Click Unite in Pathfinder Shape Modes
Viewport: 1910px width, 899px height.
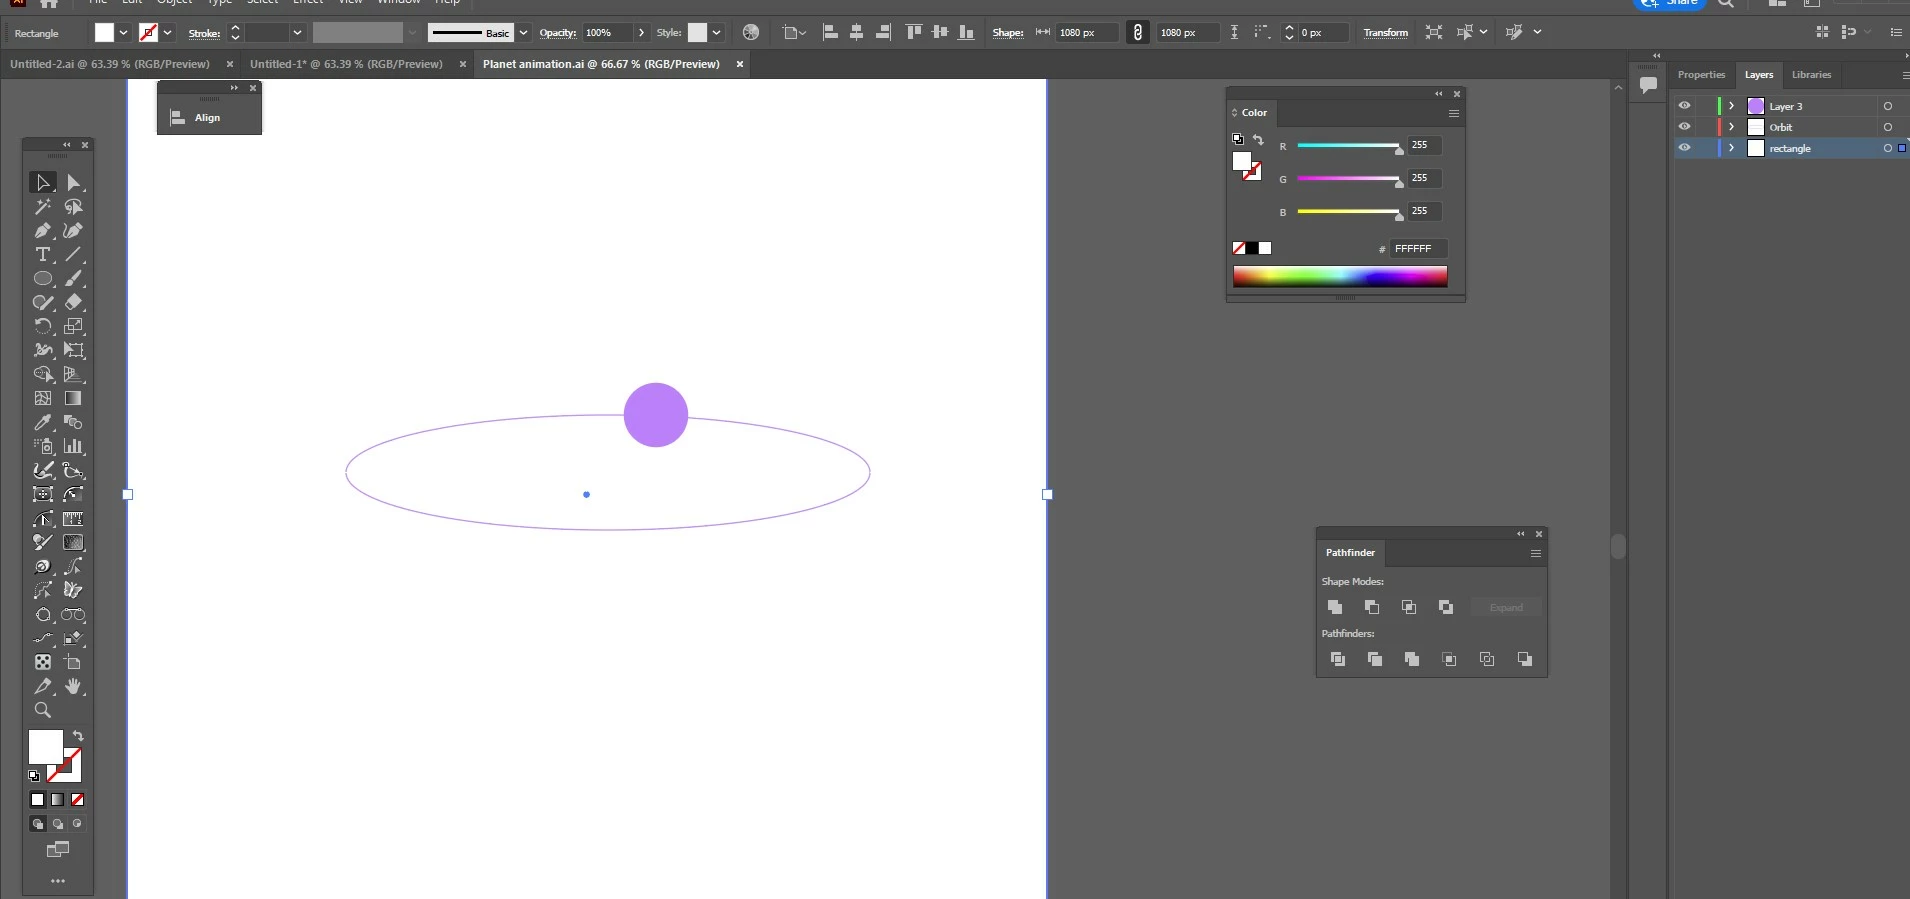[x=1335, y=607]
